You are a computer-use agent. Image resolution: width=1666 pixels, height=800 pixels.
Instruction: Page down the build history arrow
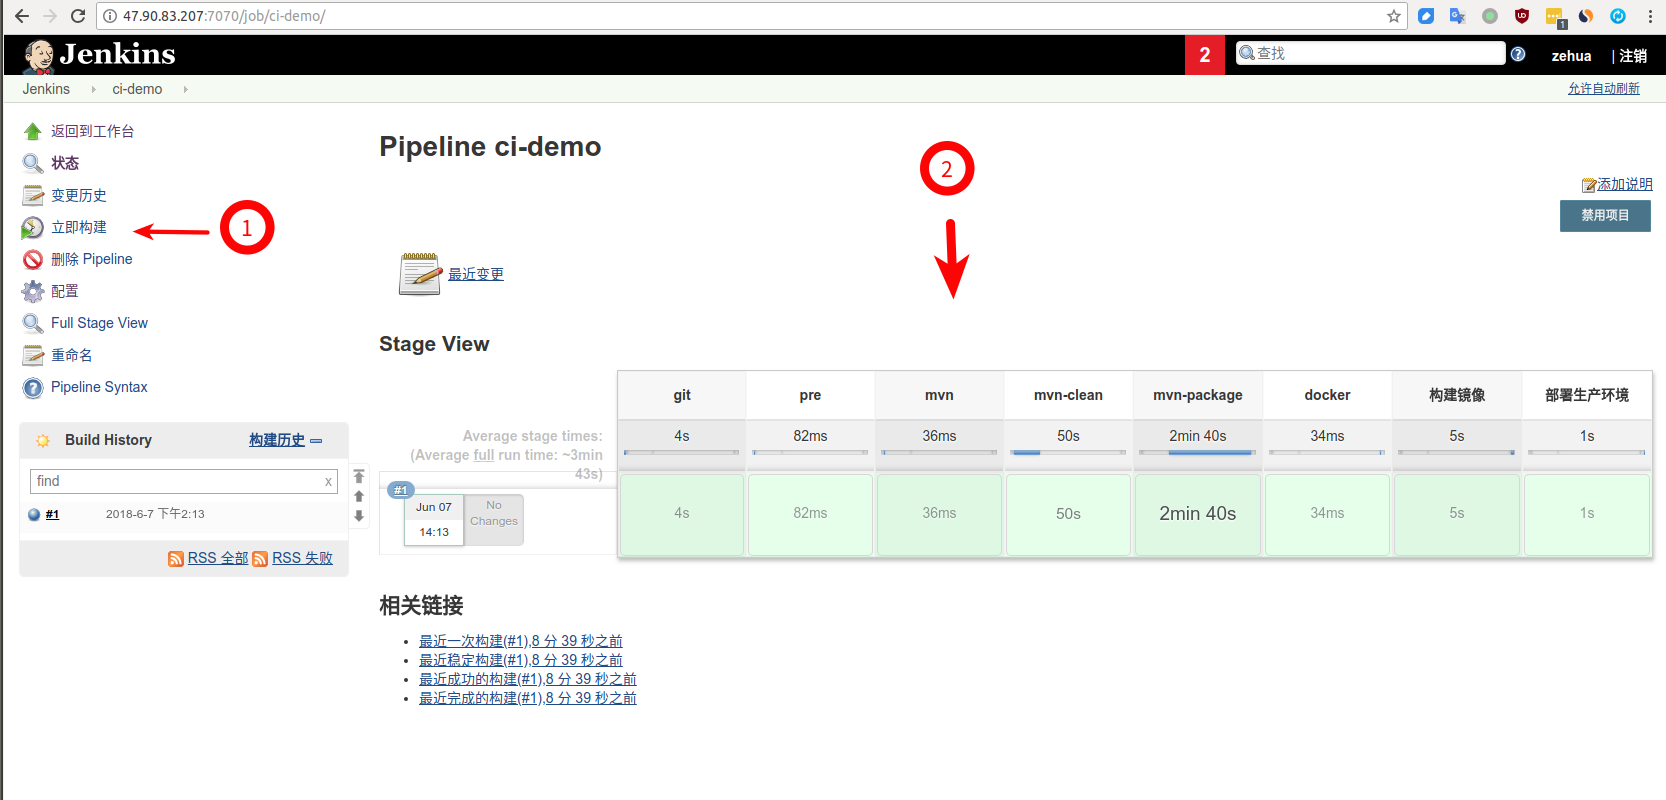359,516
